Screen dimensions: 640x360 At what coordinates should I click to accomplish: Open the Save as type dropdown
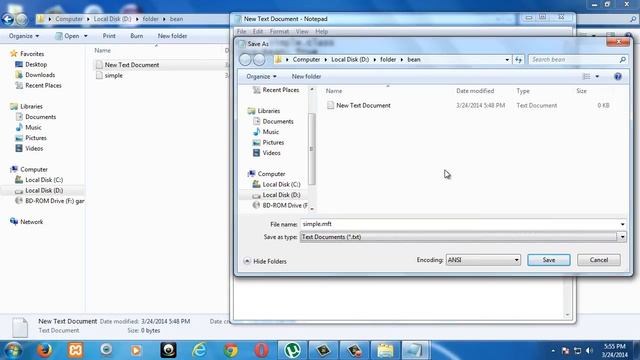[463, 237]
